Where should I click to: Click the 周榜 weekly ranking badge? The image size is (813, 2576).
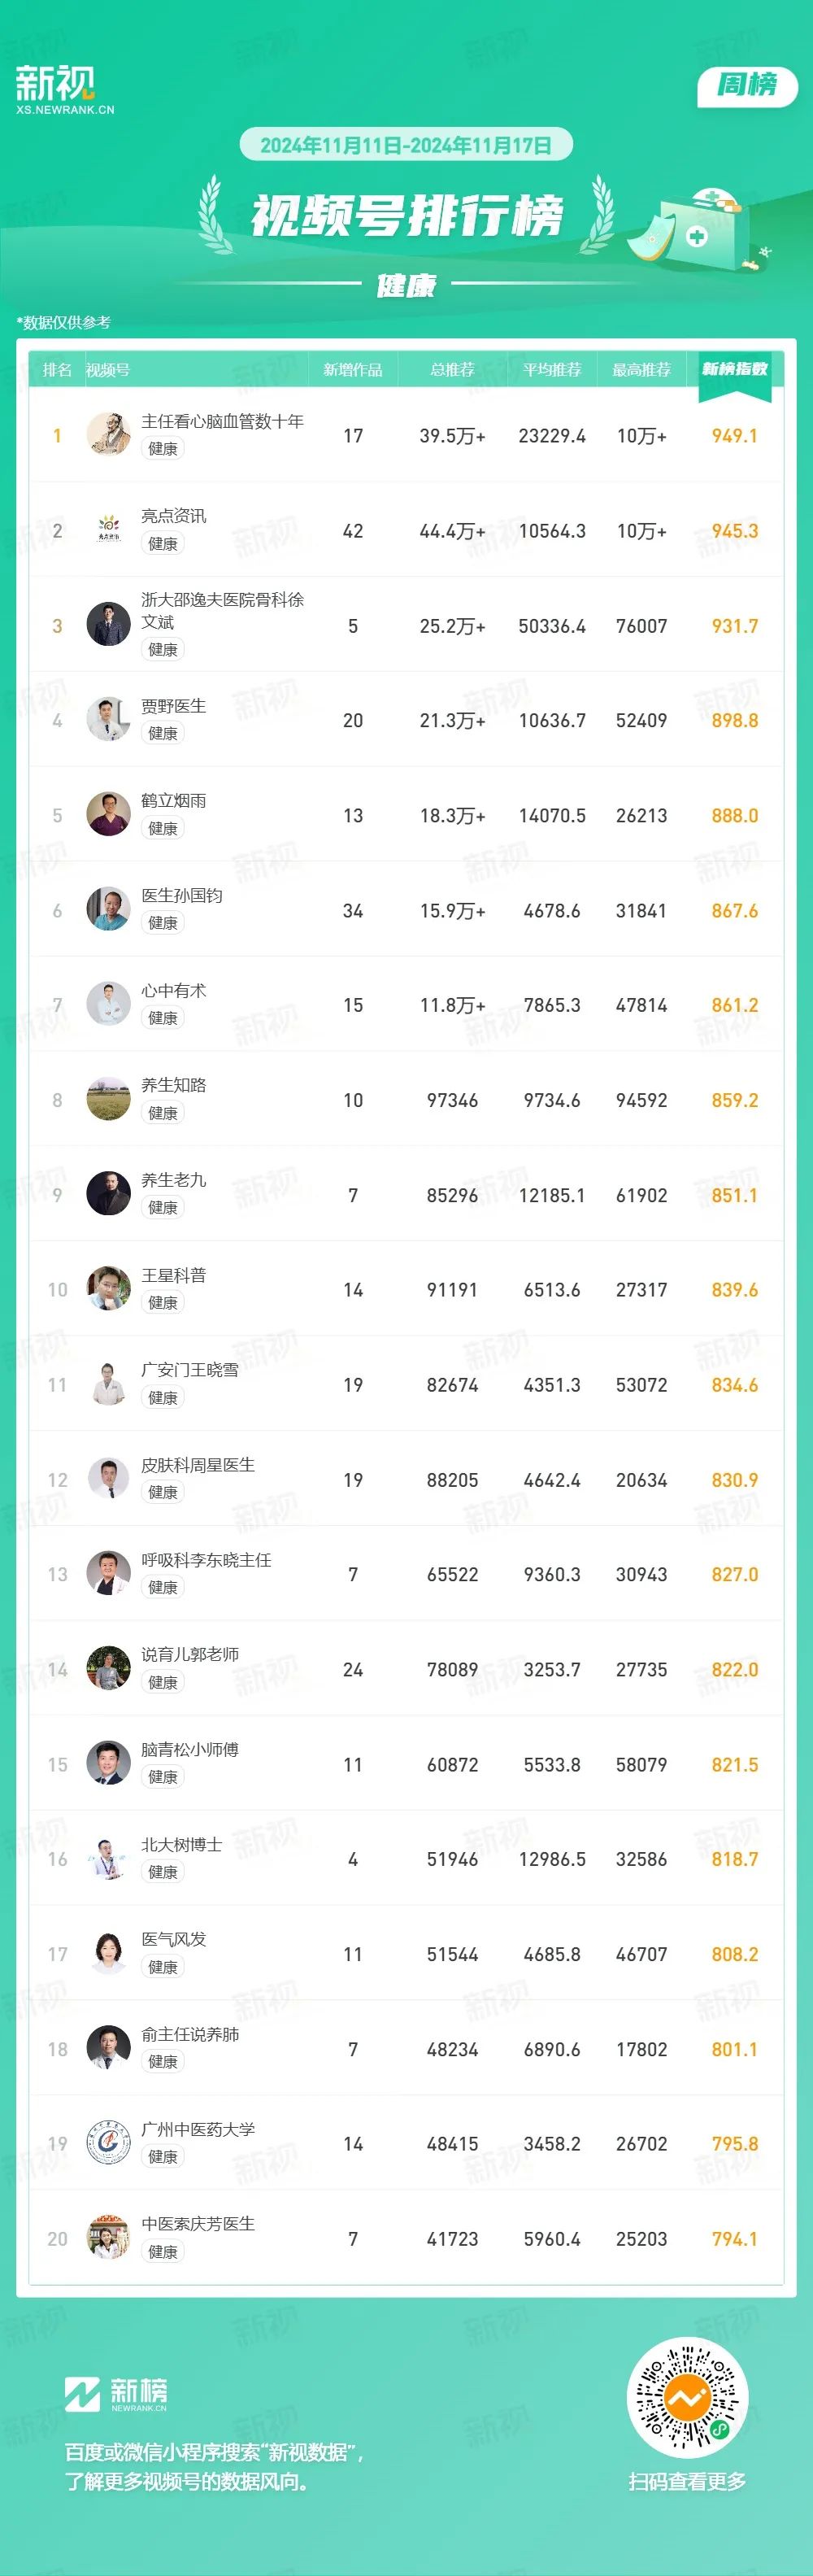747,85
